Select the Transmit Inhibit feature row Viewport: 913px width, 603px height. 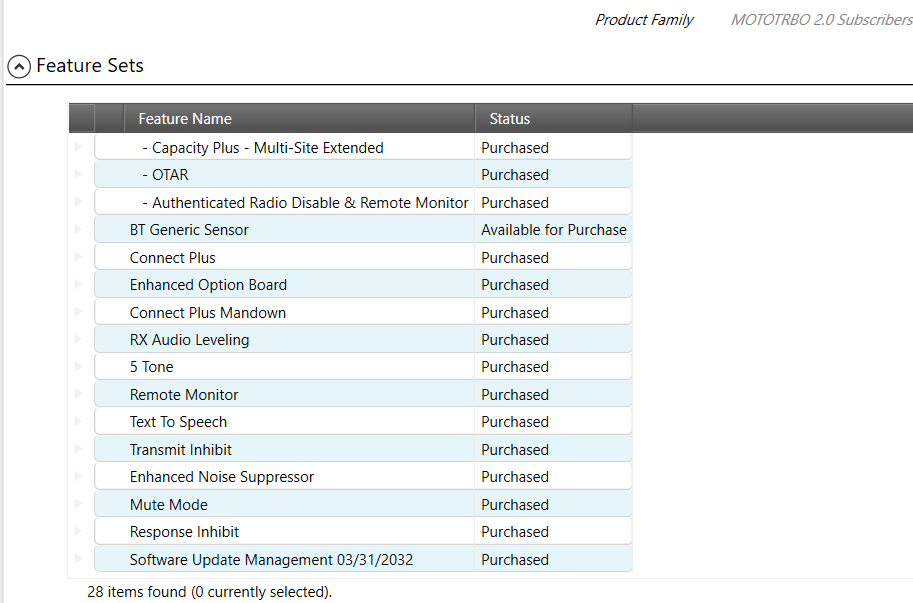coord(180,450)
